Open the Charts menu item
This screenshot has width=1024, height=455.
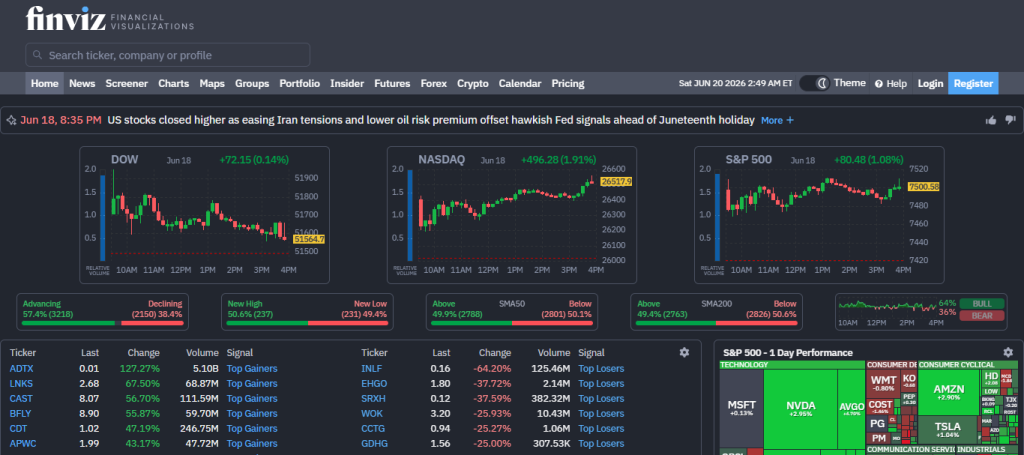tap(174, 84)
